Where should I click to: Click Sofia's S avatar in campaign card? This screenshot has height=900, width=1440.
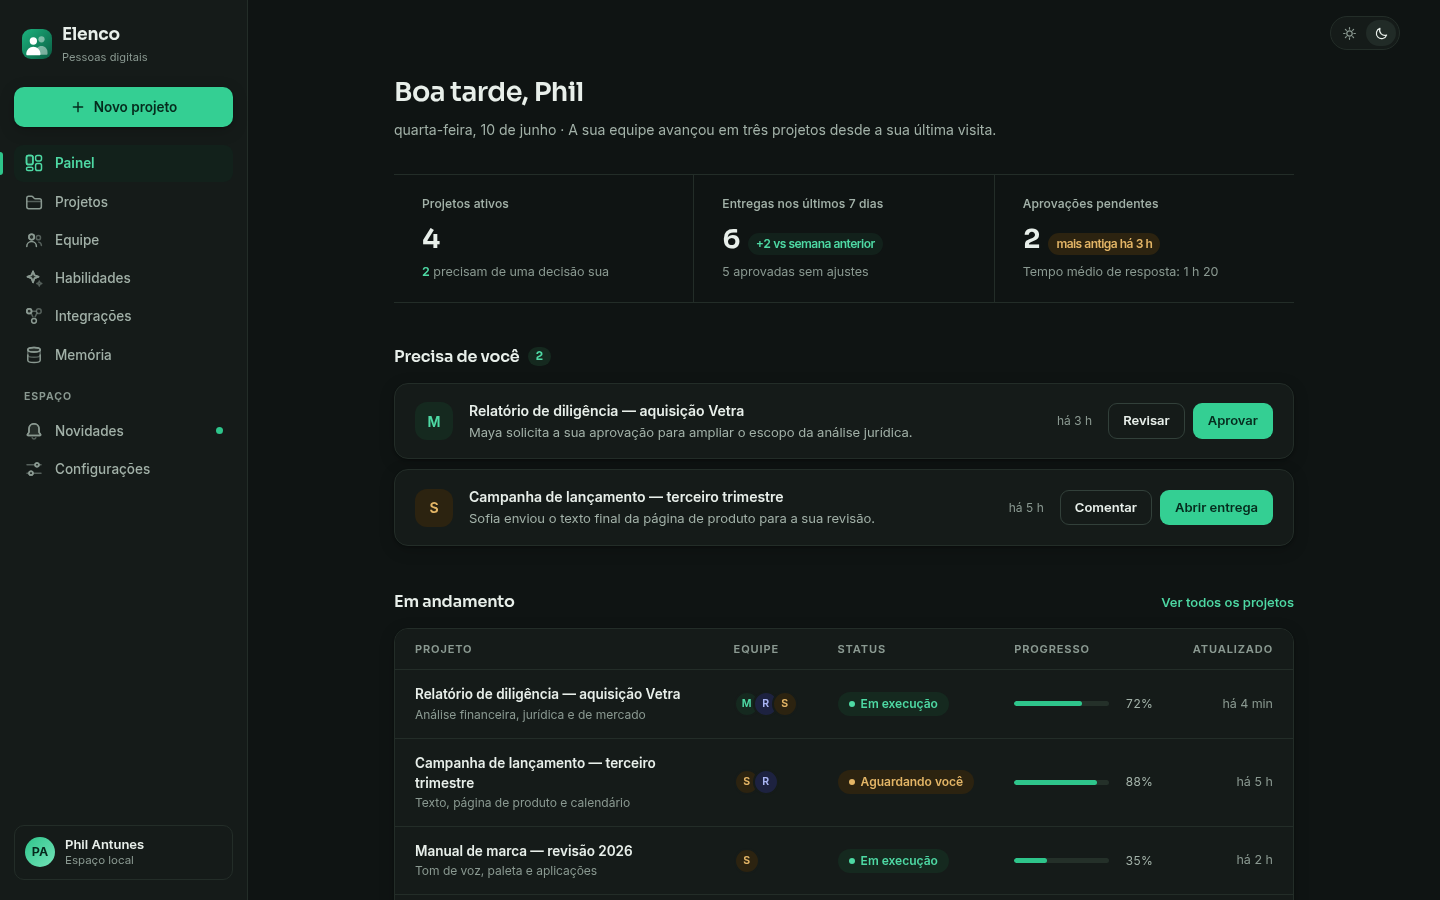434,508
